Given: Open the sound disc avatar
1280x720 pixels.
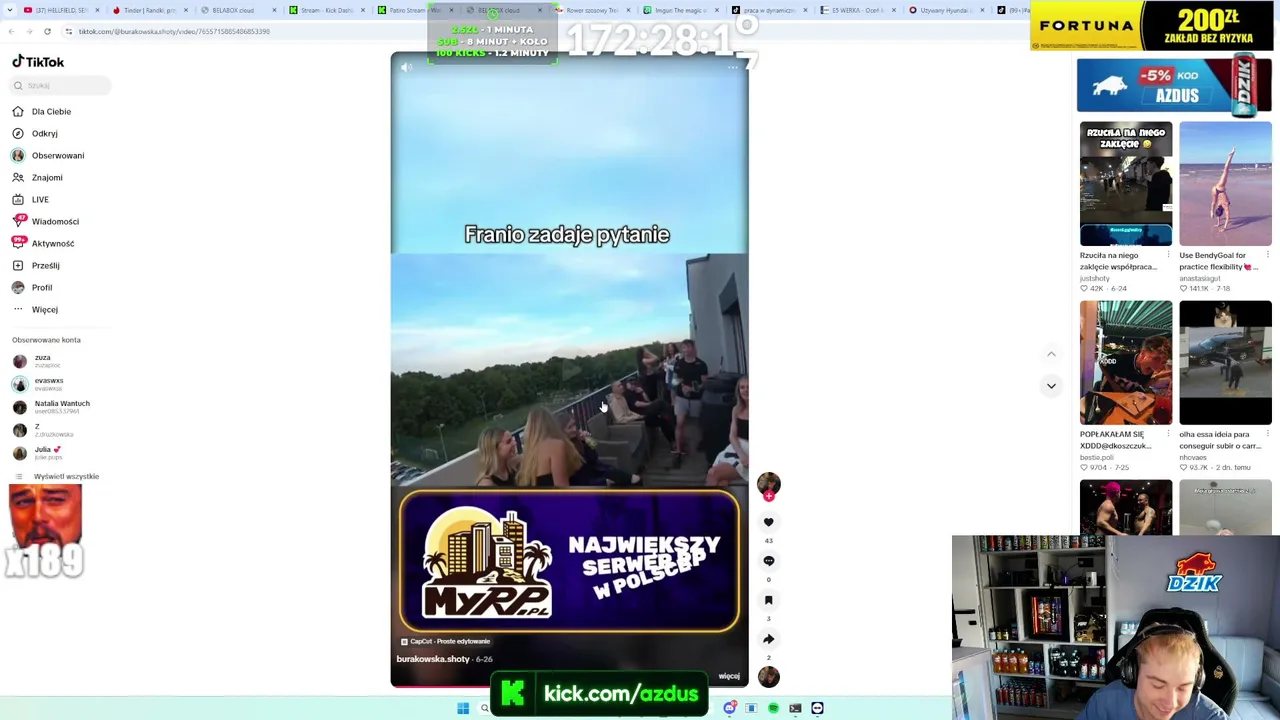Looking at the screenshot, I should 768,677.
